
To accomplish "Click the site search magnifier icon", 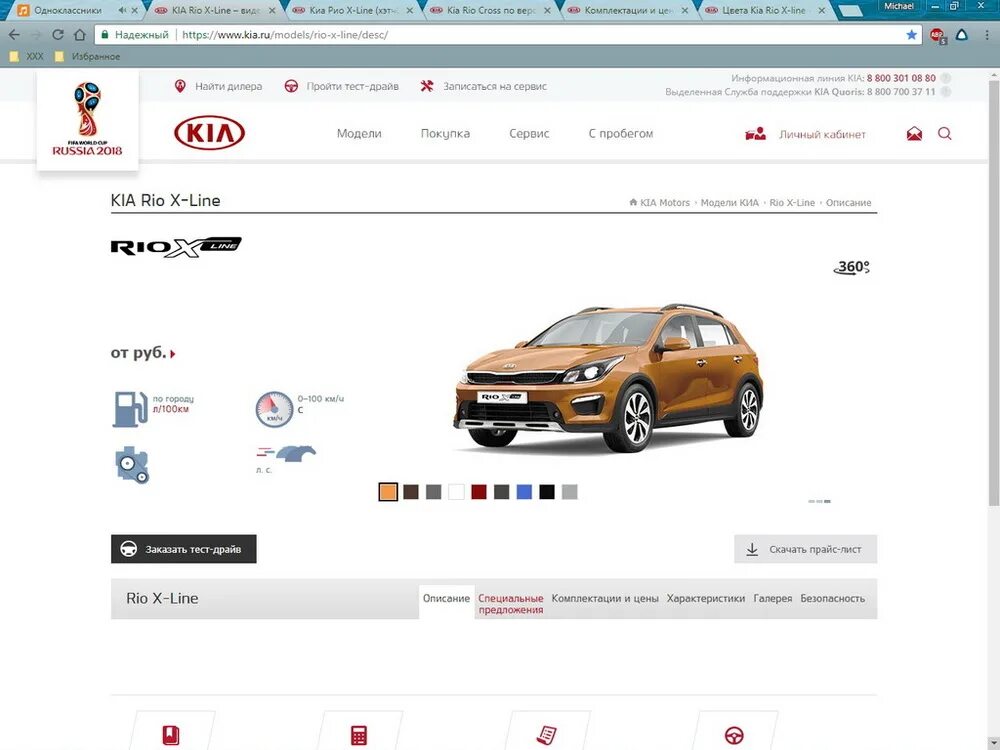I will [x=945, y=133].
